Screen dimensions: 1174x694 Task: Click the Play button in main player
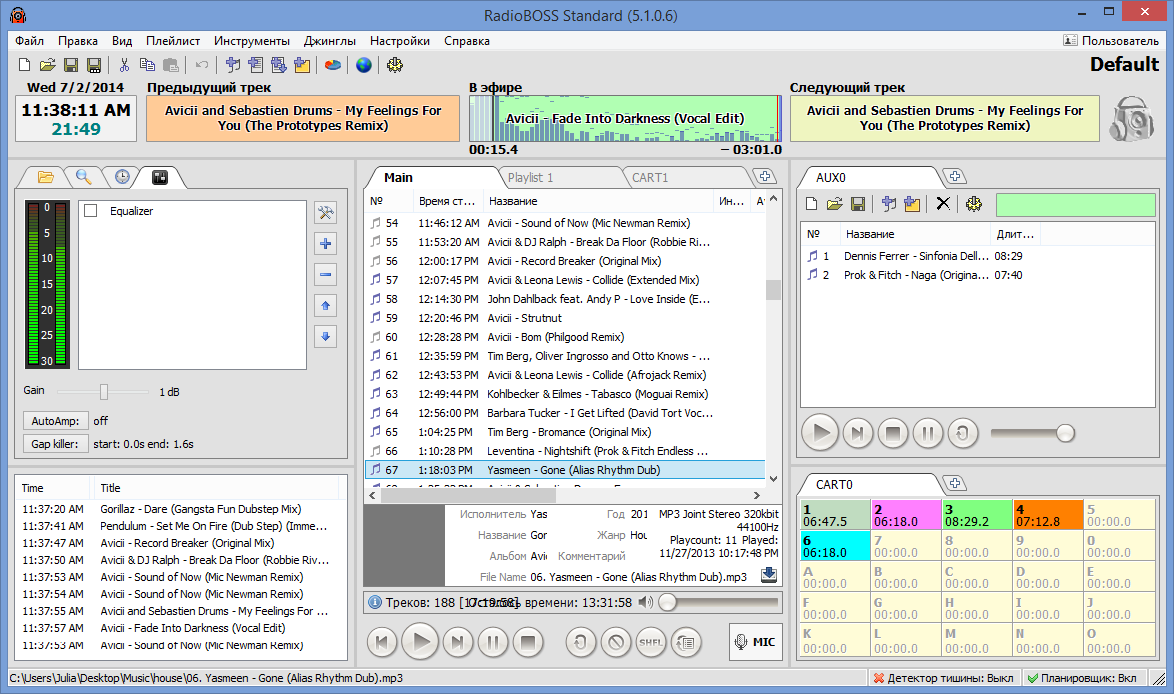pyautogui.click(x=420, y=642)
